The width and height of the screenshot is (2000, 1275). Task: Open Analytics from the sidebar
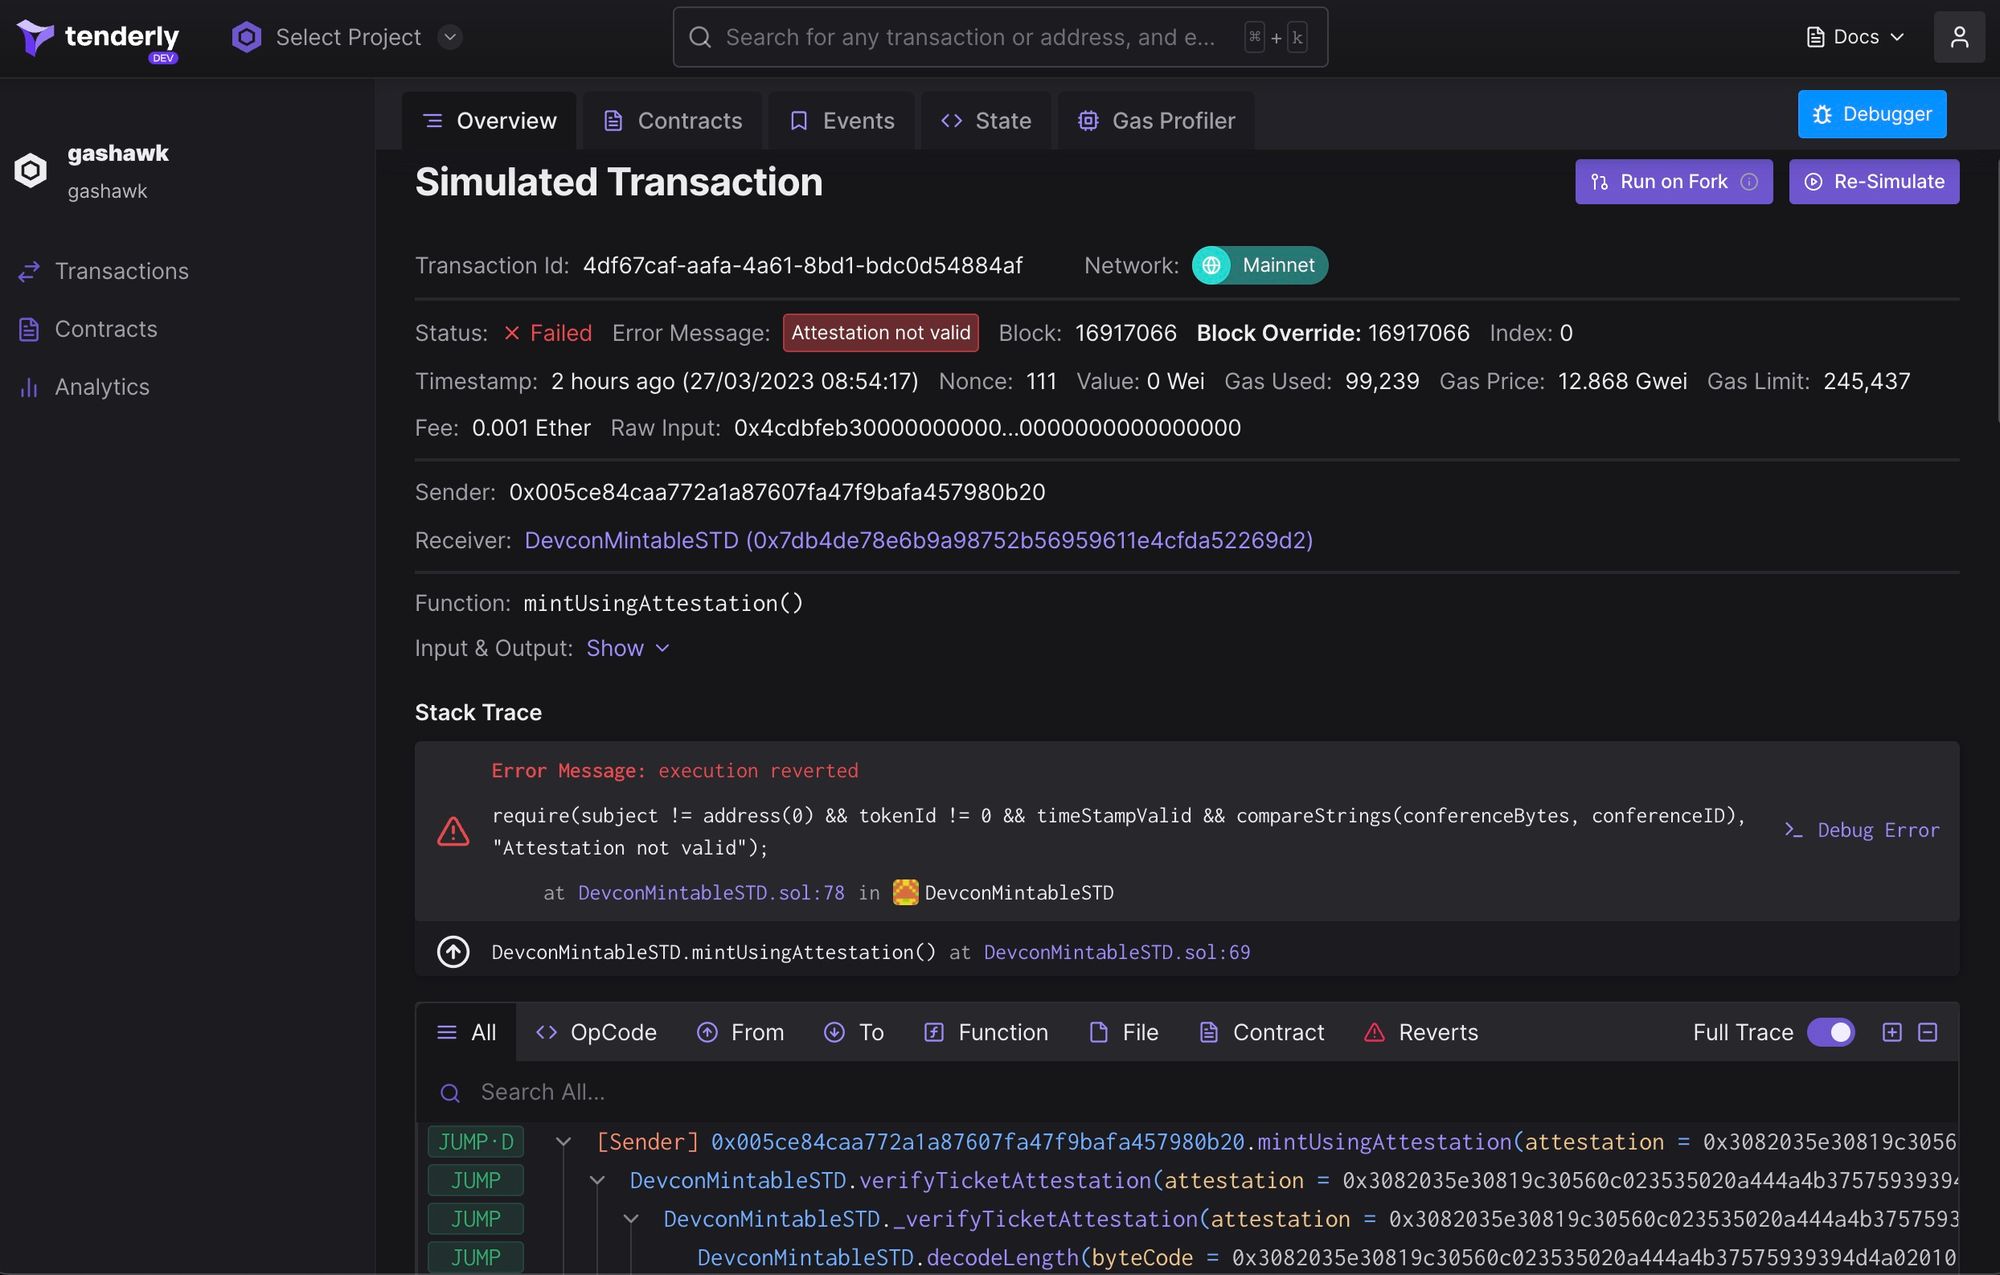point(101,387)
